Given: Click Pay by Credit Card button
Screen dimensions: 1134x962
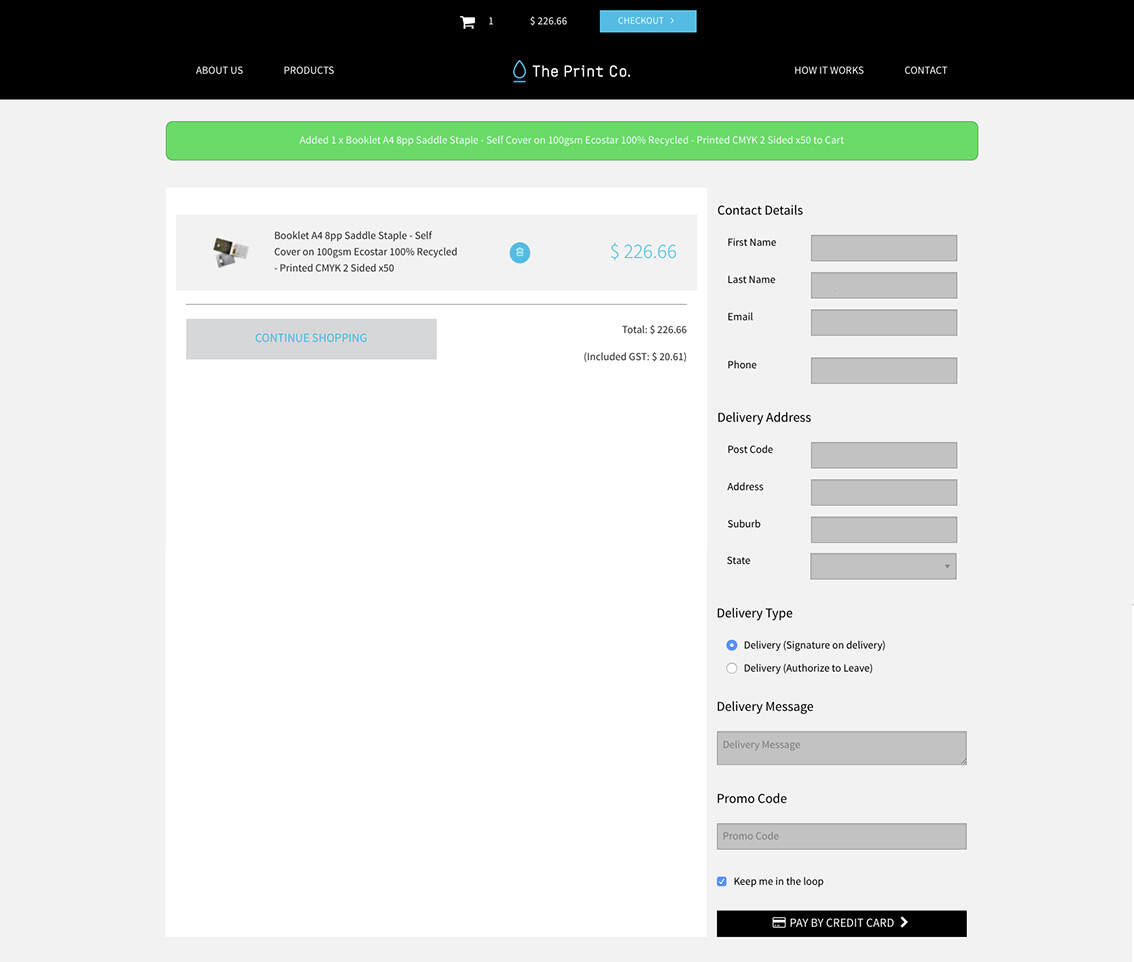Looking at the screenshot, I should (841, 923).
